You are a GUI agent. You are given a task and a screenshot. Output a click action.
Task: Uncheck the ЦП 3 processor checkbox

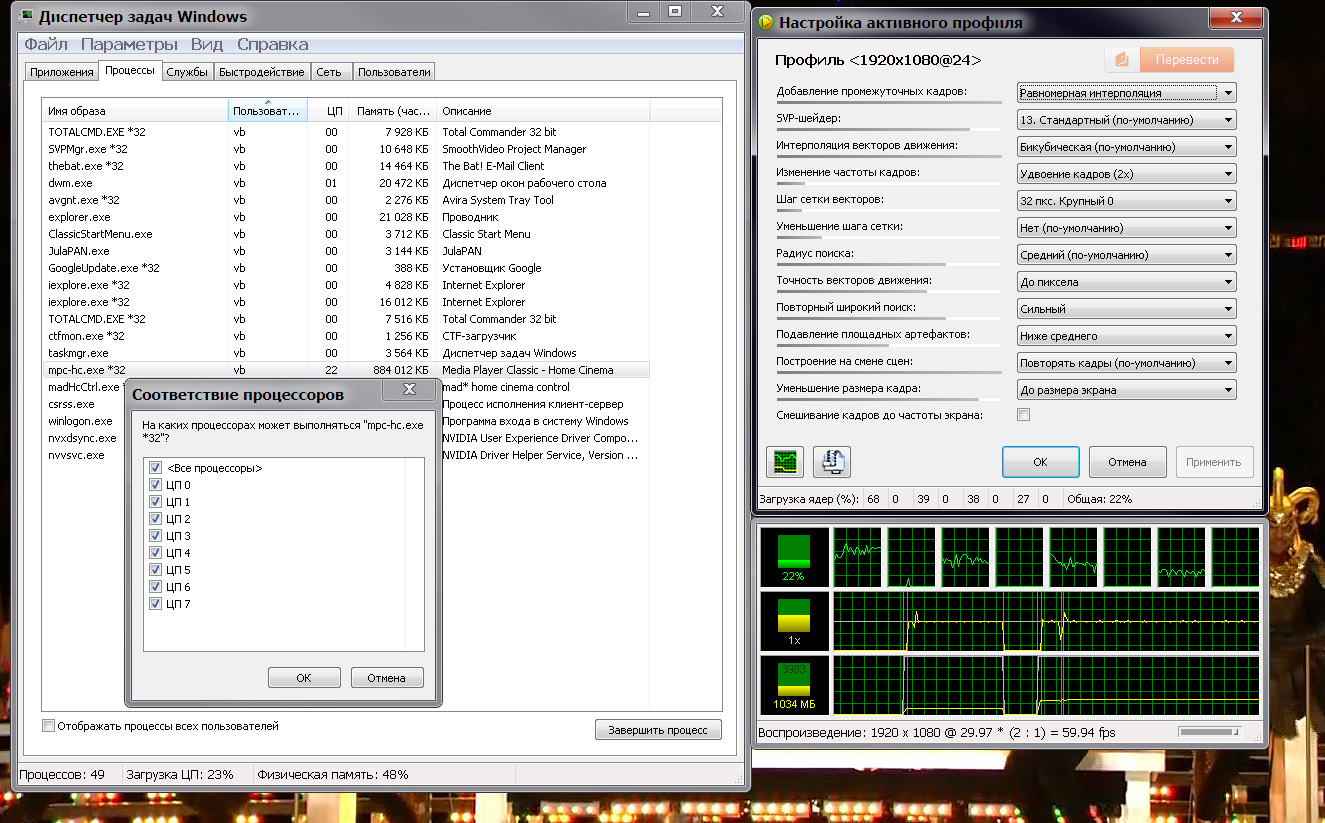coord(155,536)
